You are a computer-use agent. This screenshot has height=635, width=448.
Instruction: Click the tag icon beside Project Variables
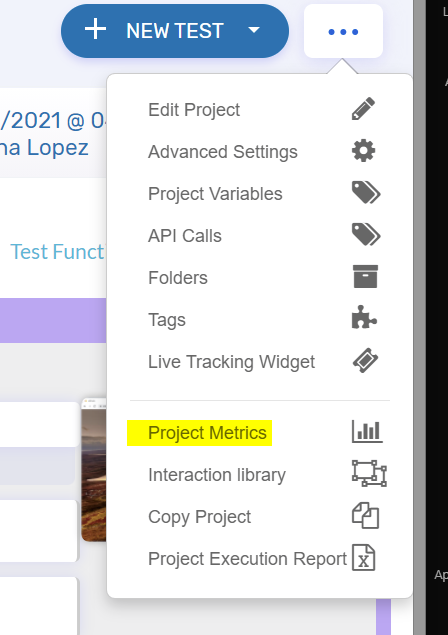pyautogui.click(x=366, y=193)
